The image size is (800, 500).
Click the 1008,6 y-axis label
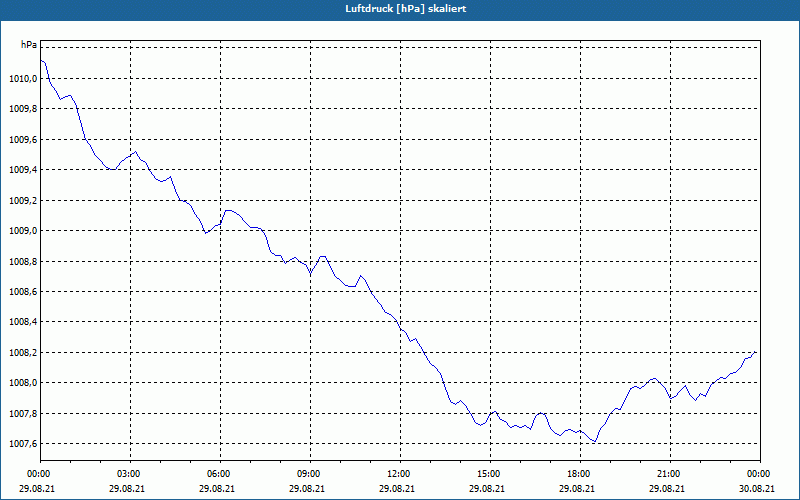click(x=23, y=292)
